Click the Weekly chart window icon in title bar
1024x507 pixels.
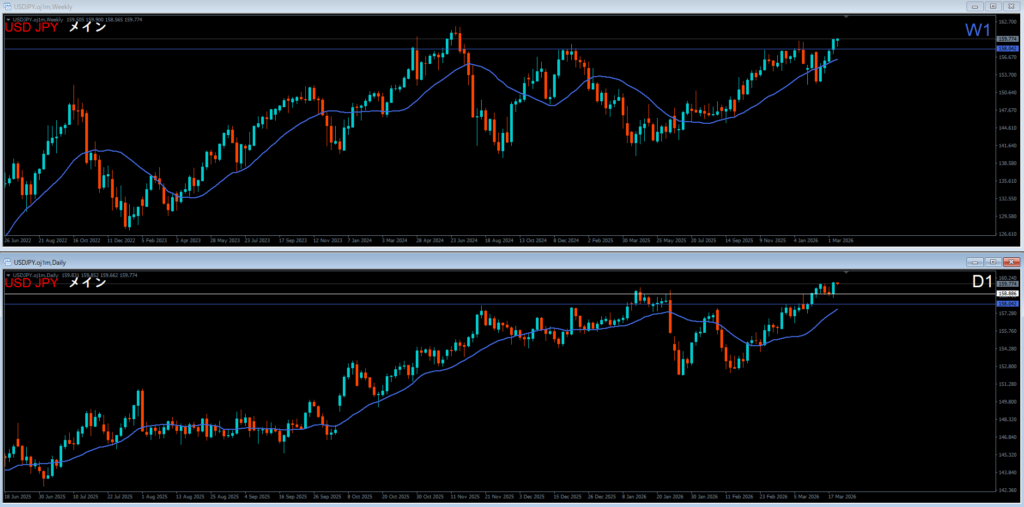pos(7,5)
